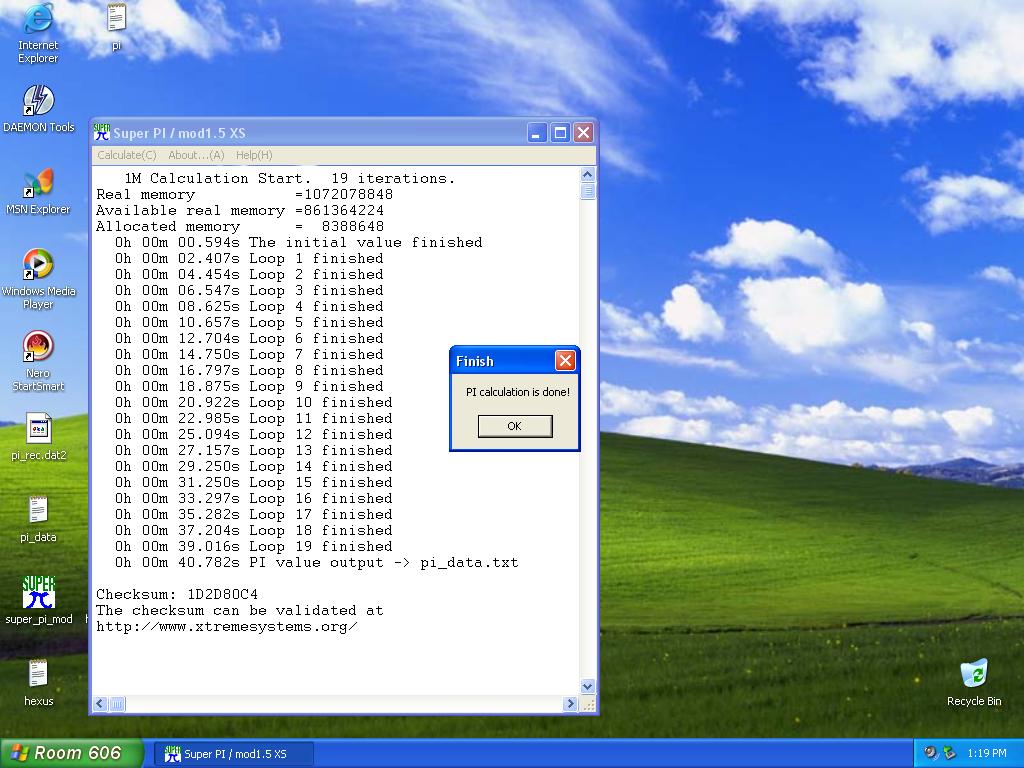Click the horizontal scrollbar left arrow
Image resolution: width=1024 pixels, height=768 pixels.
pyautogui.click(x=100, y=703)
